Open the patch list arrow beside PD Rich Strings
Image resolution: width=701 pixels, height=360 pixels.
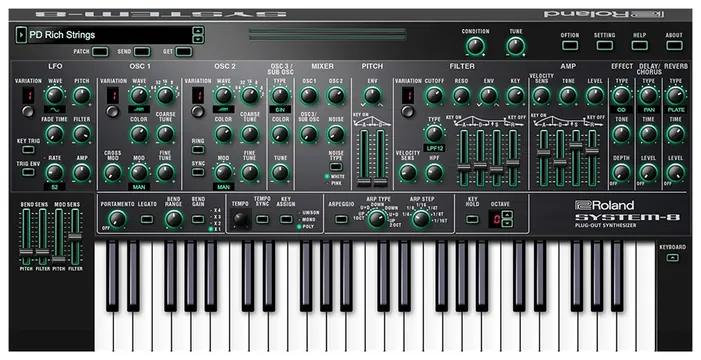coord(21,34)
